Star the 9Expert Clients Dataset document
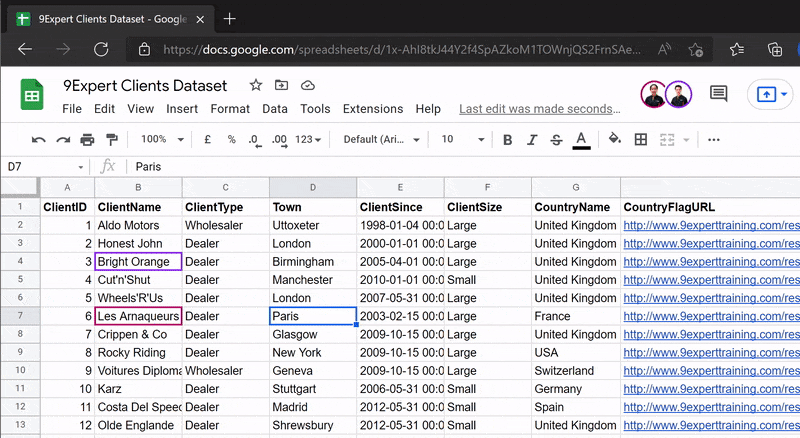This screenshot has width=800, height=438. click(x=256, y=86)
